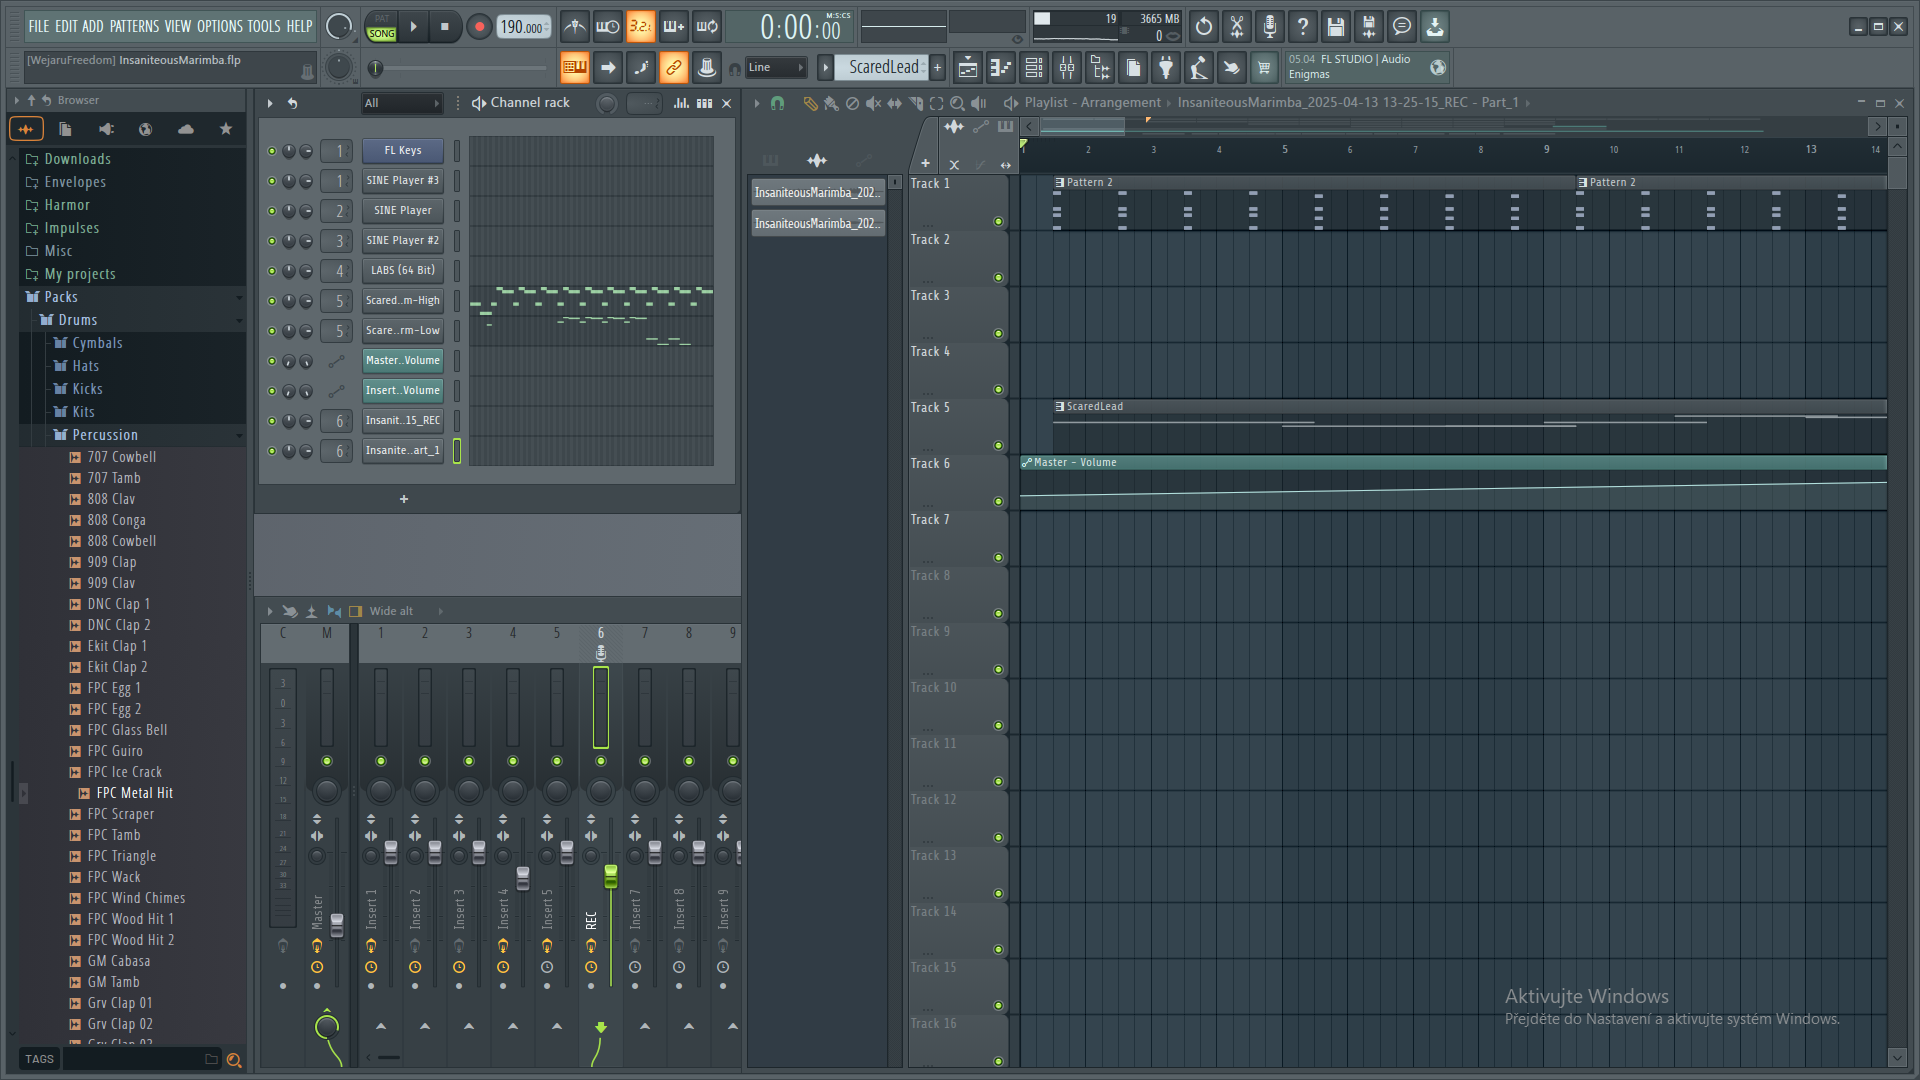Open undo history icon in top toolbar
1920x1080 pixels.
coord(1204,27)
